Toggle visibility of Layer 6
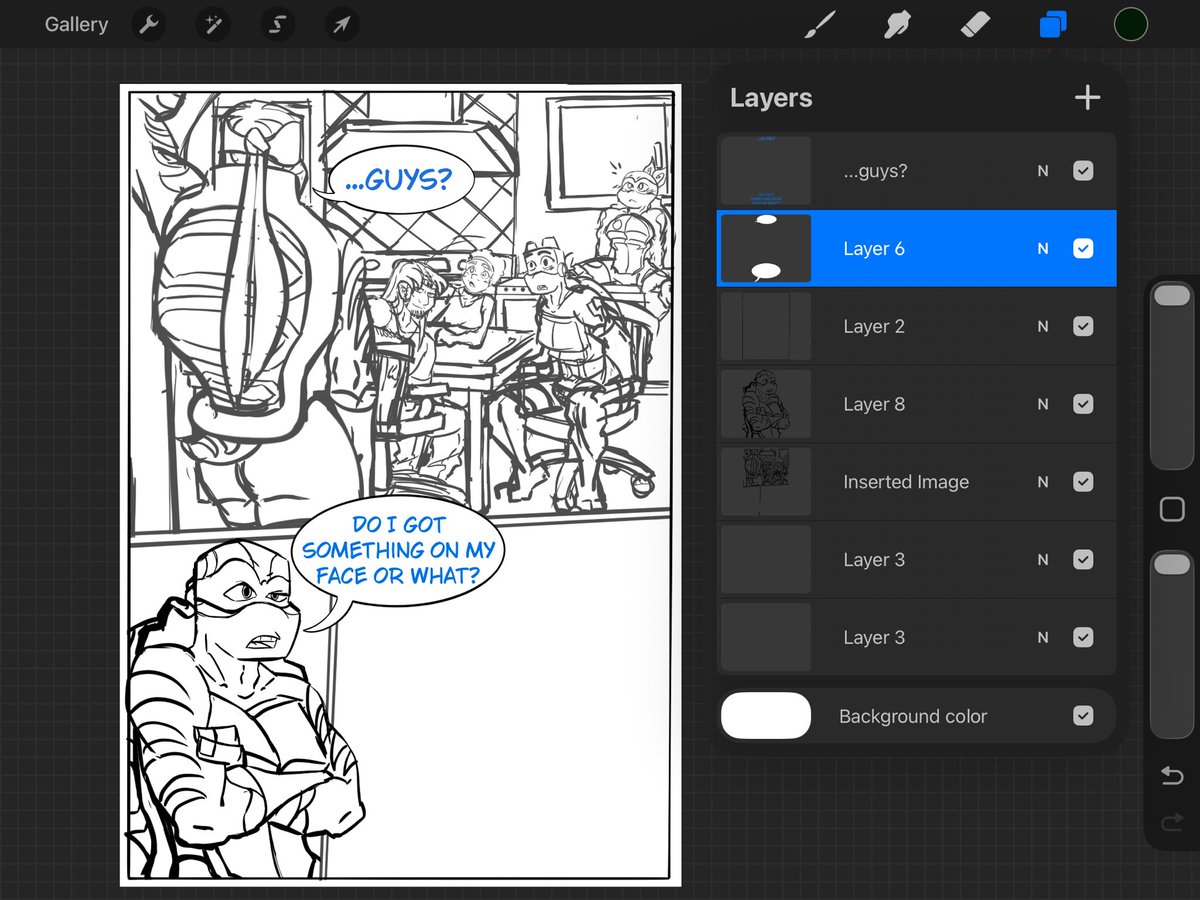 1083,249
